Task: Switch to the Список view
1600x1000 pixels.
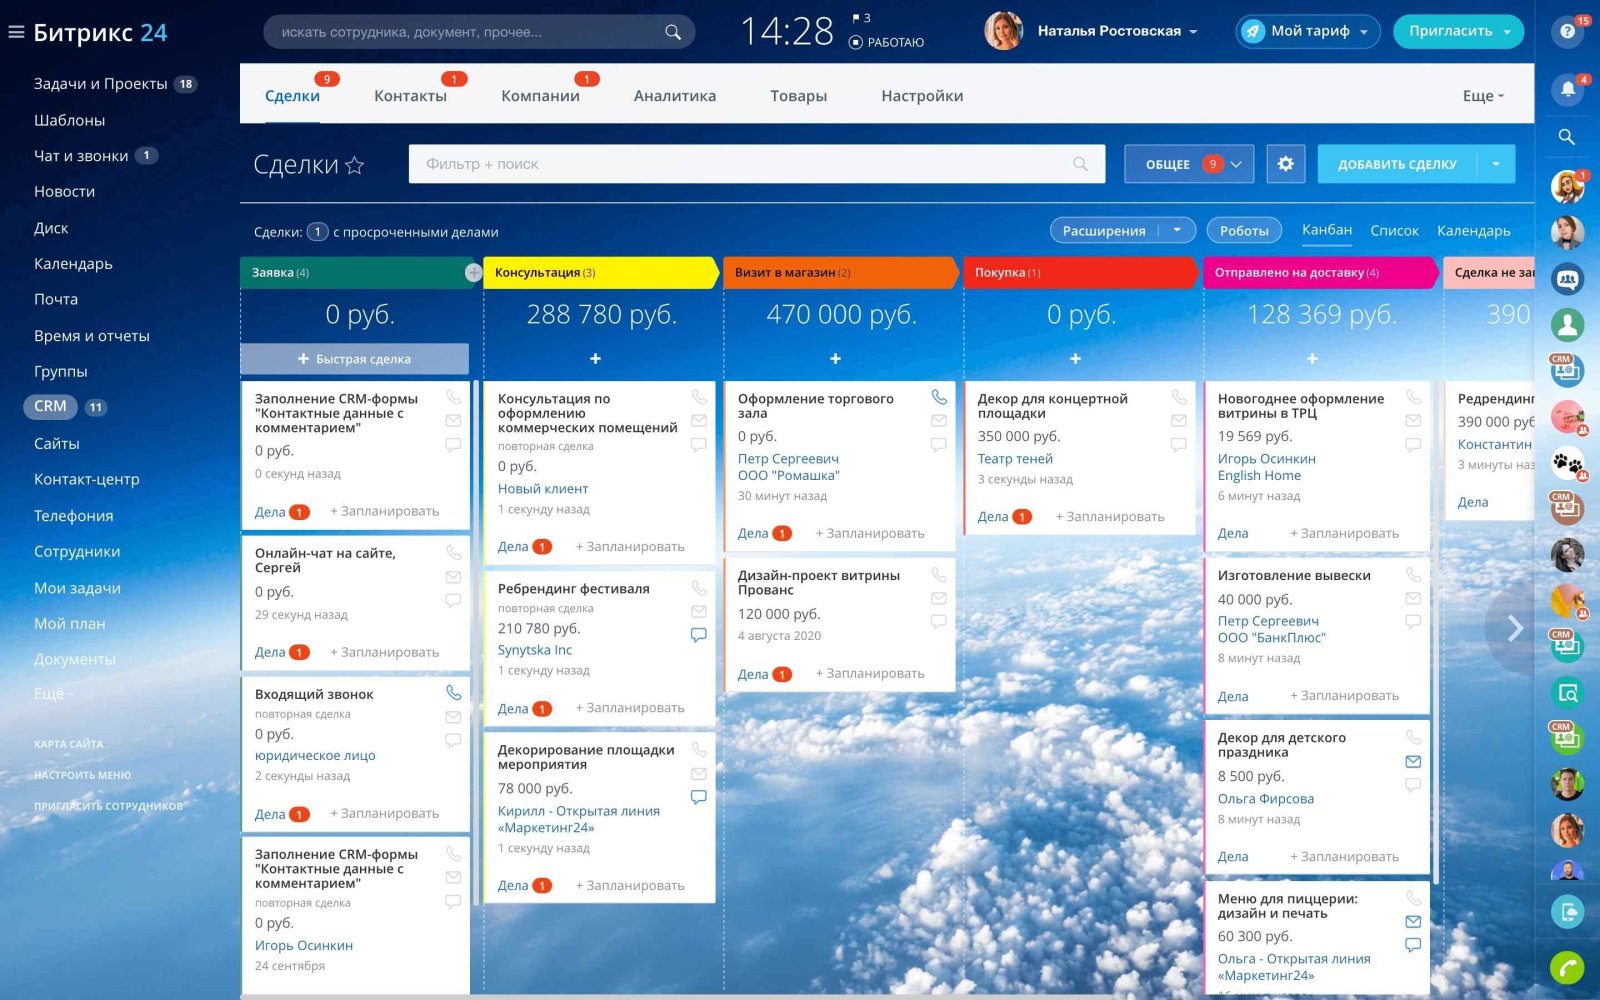Action: point(1394,231)
